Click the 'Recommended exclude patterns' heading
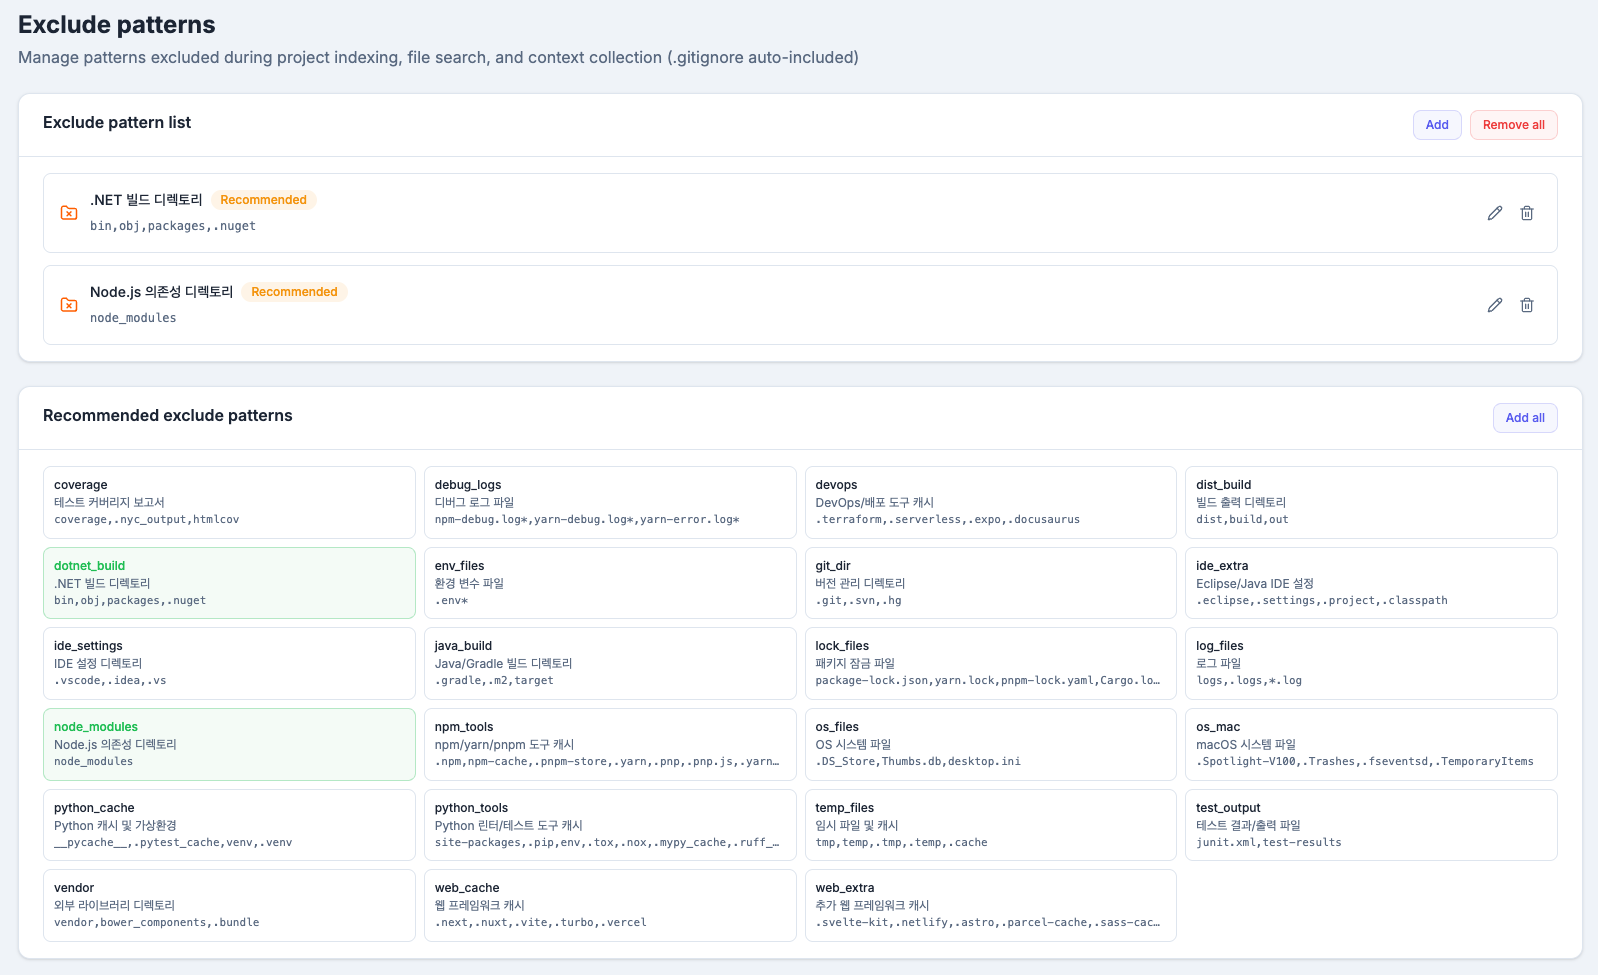 [168, 415]
